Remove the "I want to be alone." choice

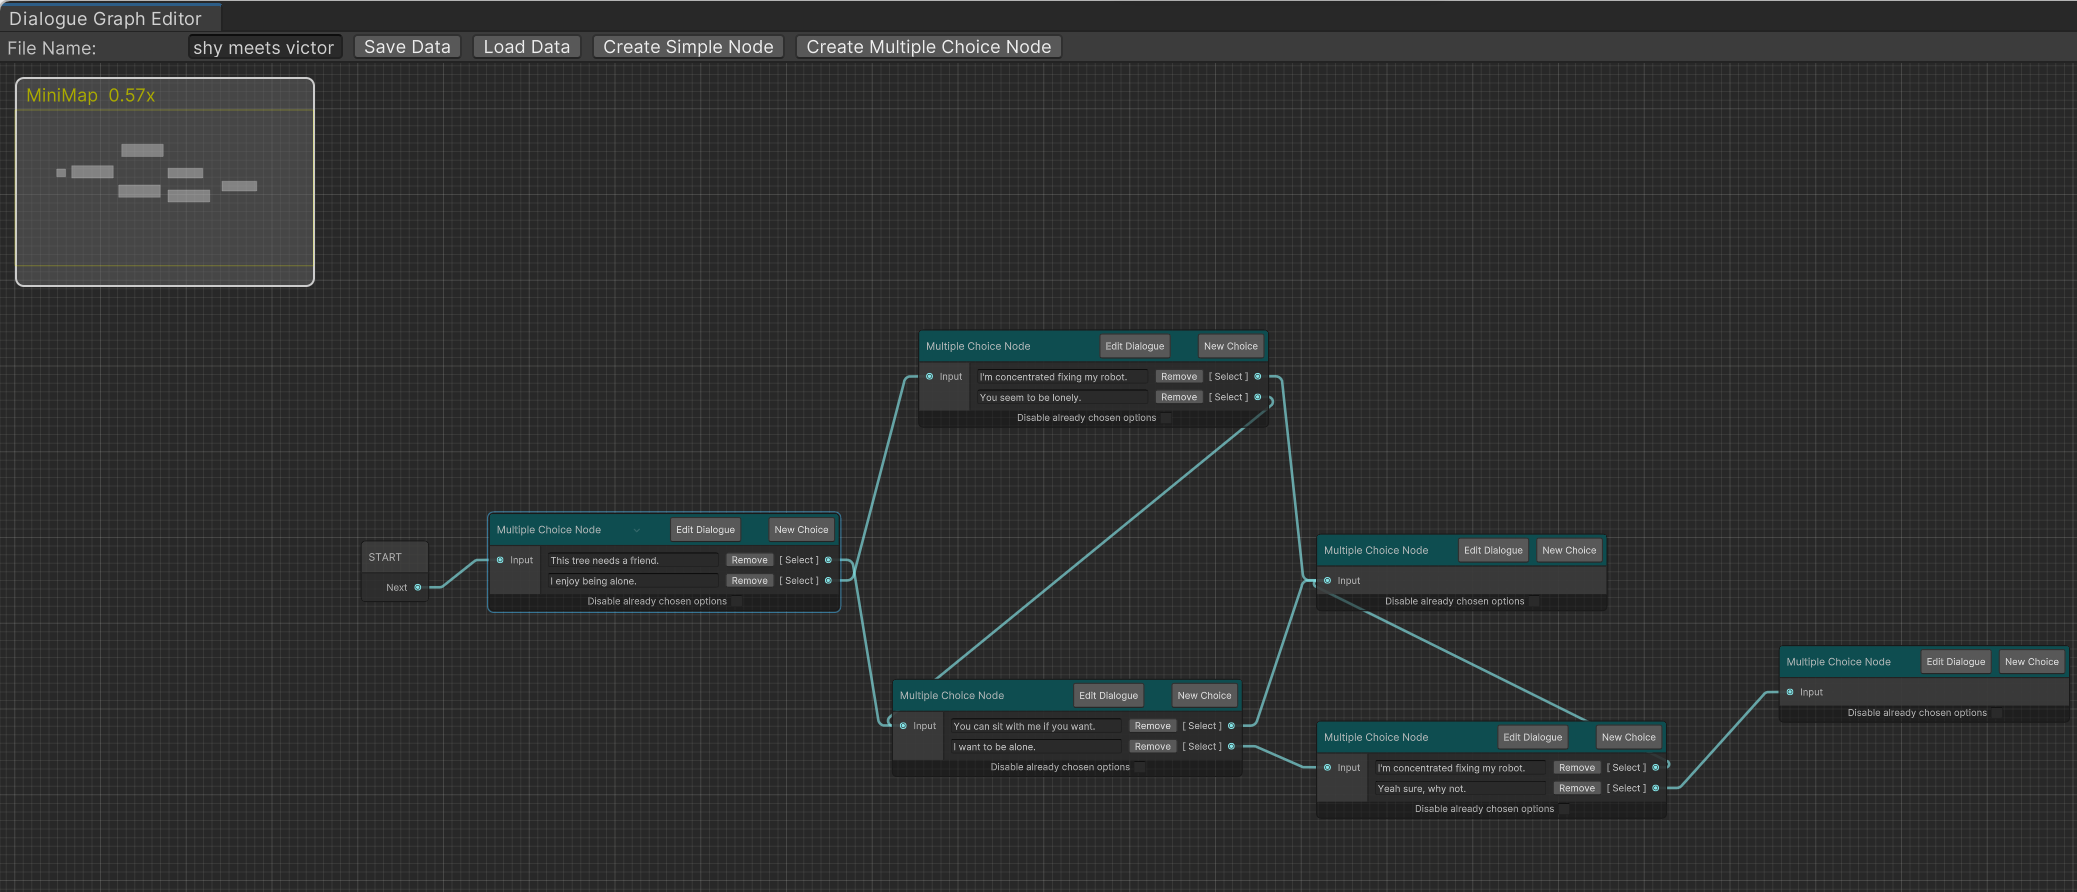pyautogui.click(x=1152, y=747)
